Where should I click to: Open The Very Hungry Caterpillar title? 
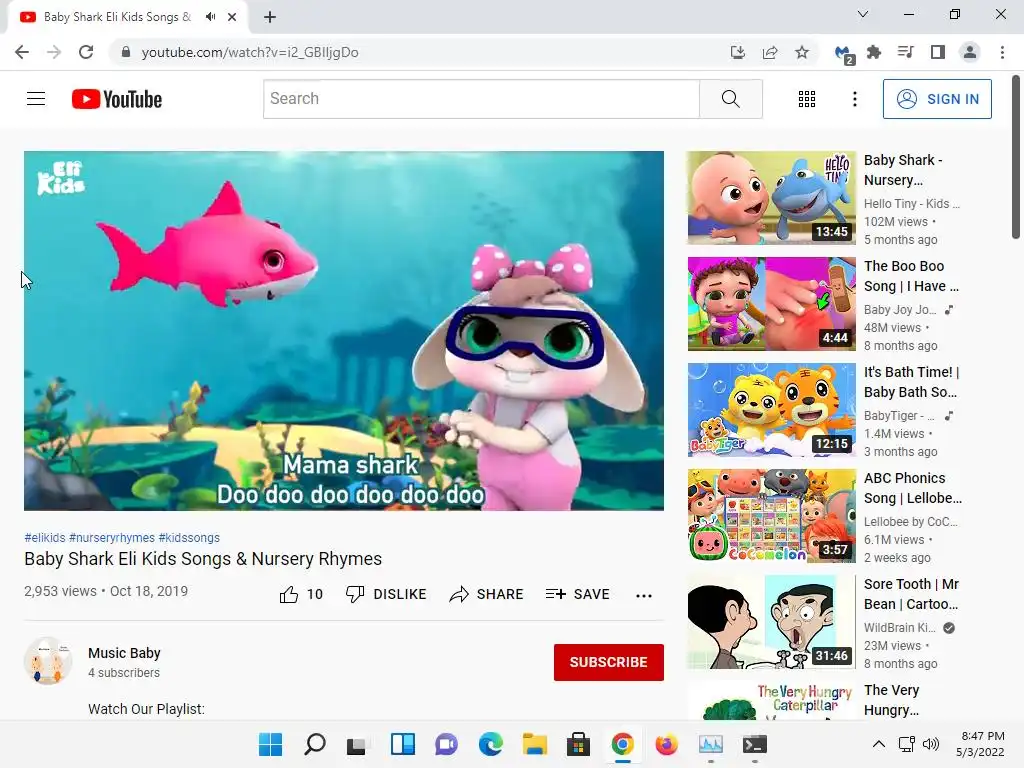point(891,700)
